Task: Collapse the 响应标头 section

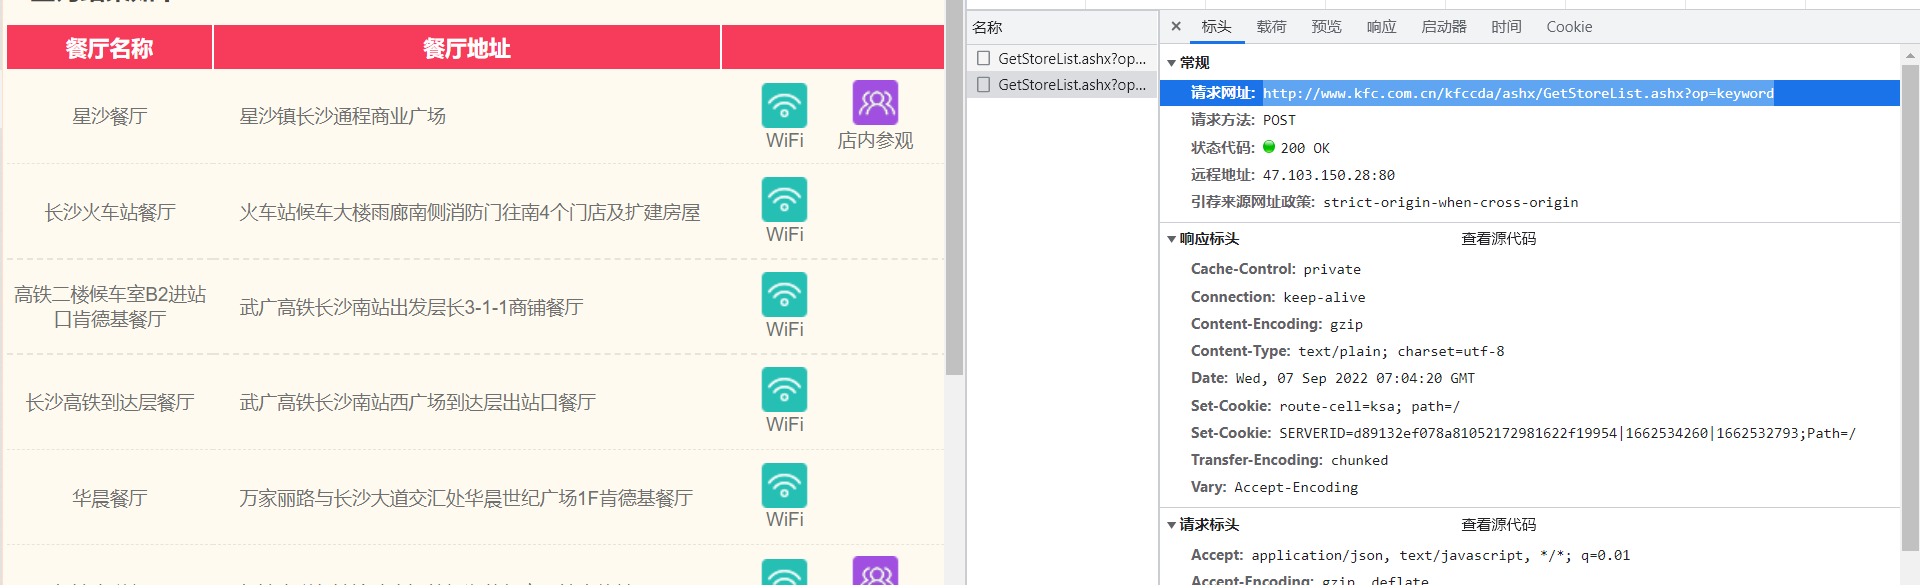Action: (x=1172, y=239)
